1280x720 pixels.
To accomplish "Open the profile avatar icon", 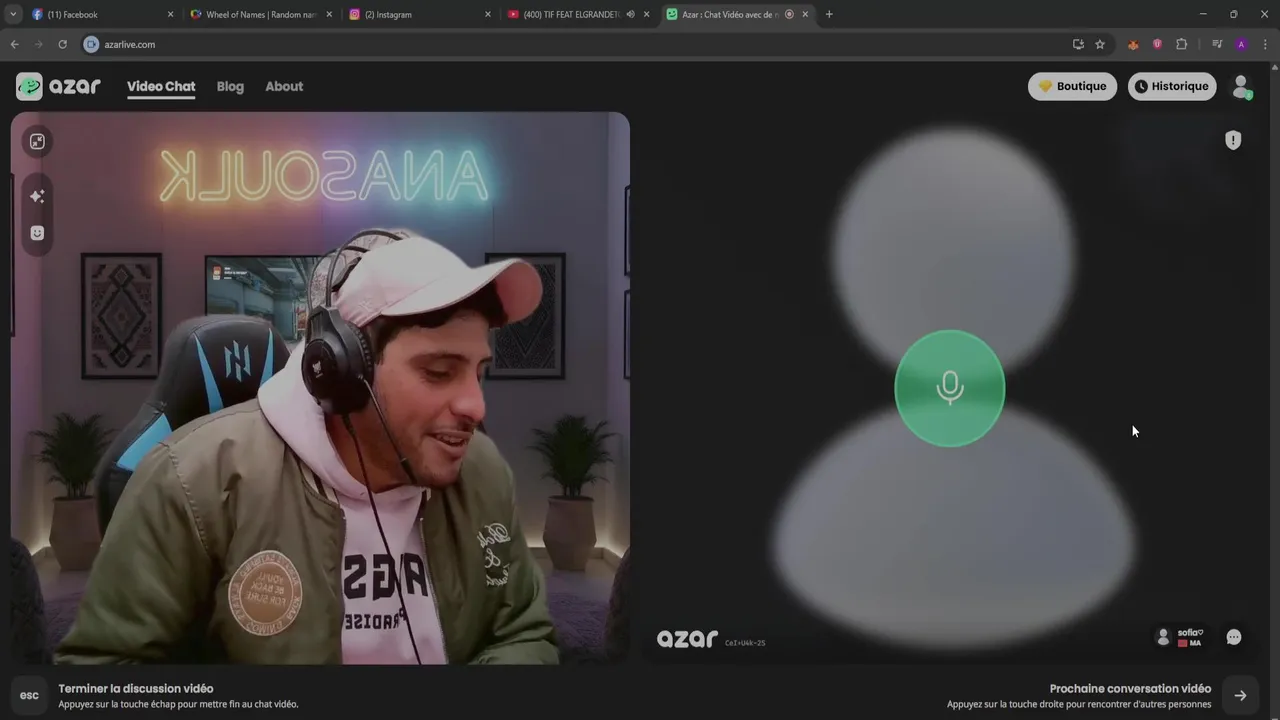I will pyautogui.click(x=1241, y=87).
